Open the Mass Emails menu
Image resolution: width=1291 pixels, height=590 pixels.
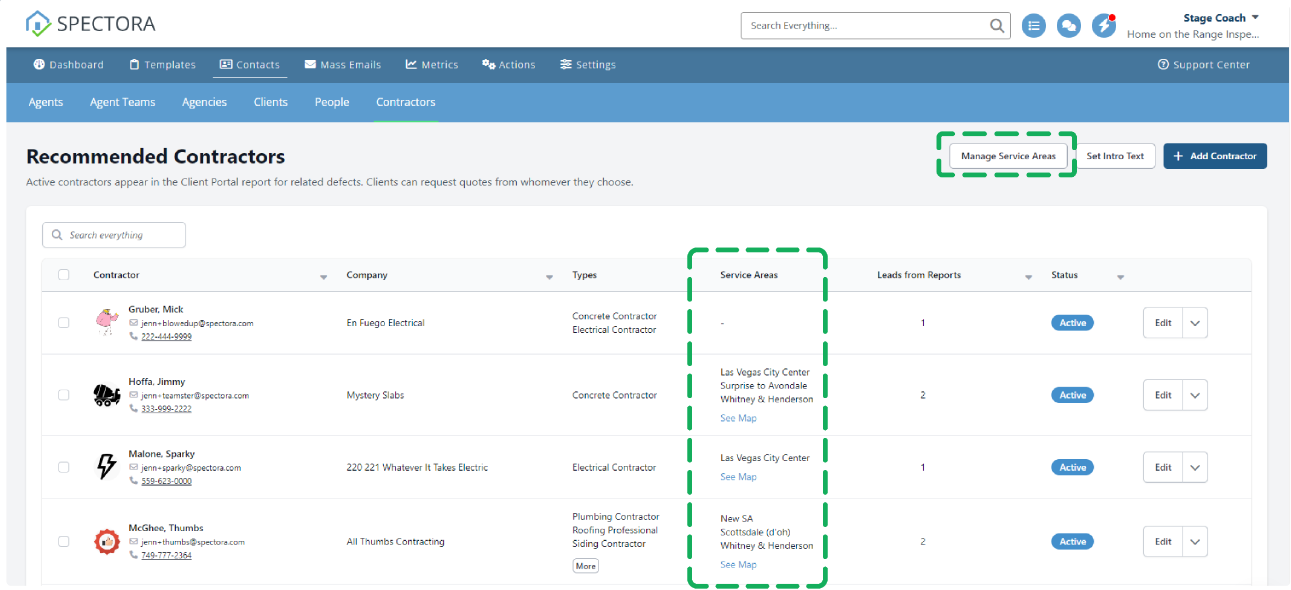[342, 65]
